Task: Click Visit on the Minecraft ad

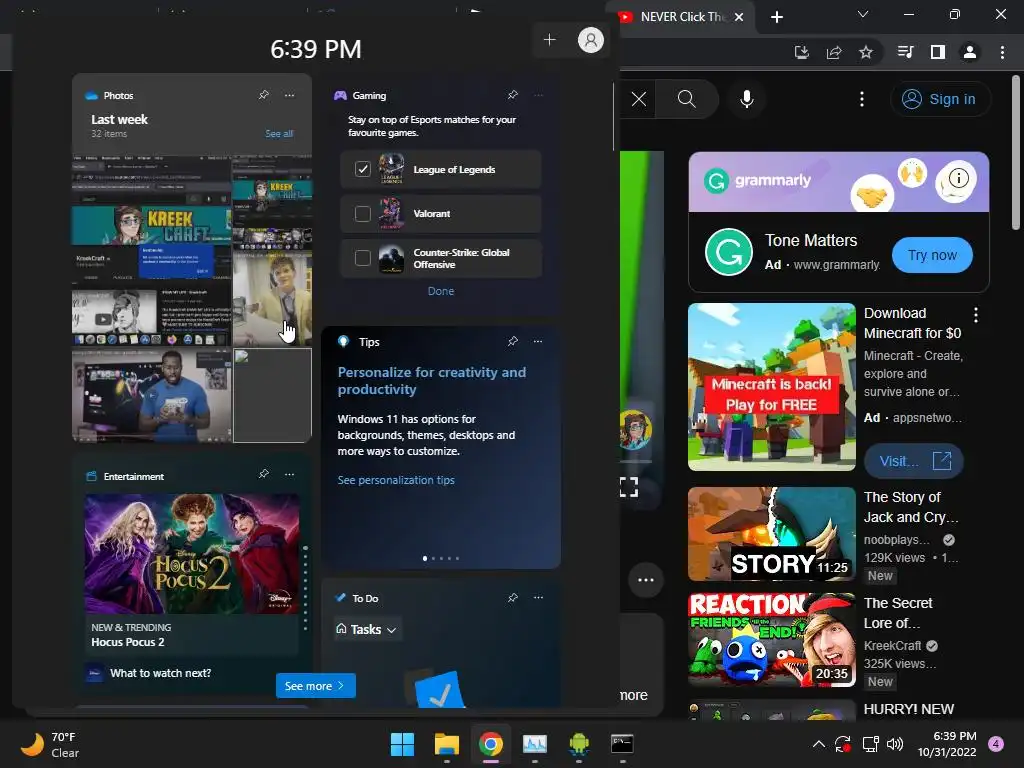Action: (x=914, y=461)
